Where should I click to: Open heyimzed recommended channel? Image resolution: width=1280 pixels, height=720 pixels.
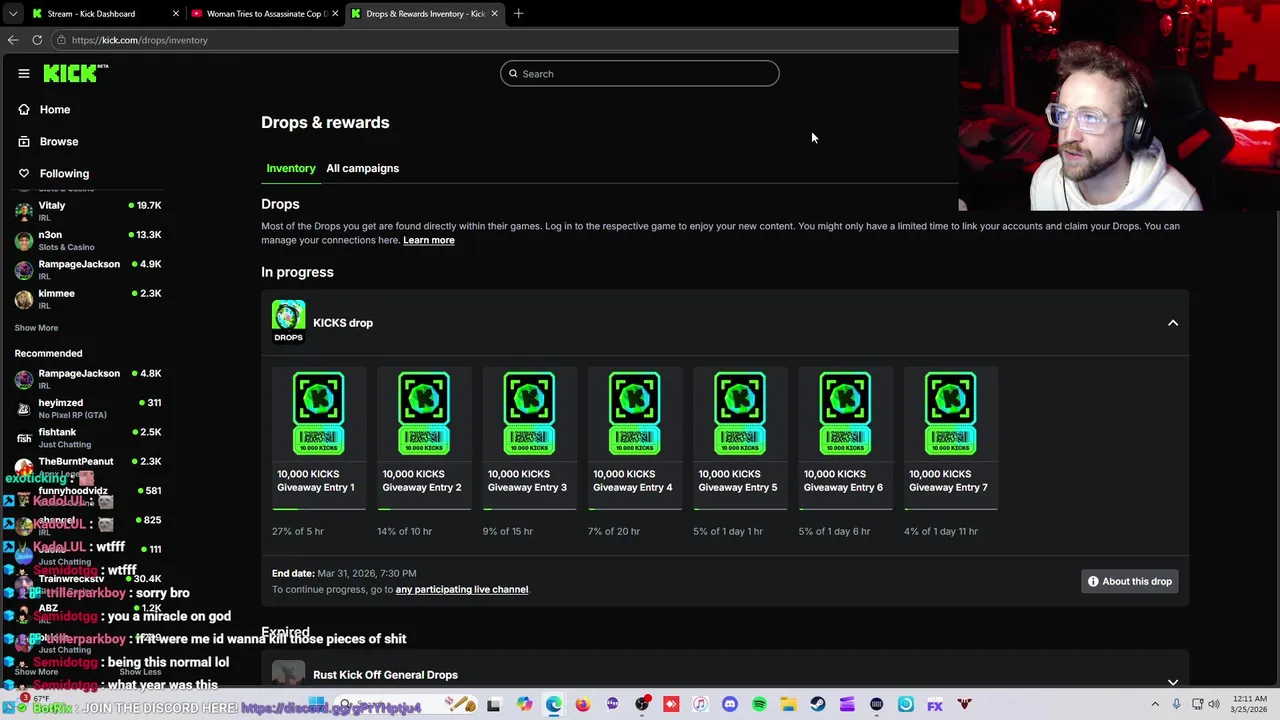click(88, 408)
